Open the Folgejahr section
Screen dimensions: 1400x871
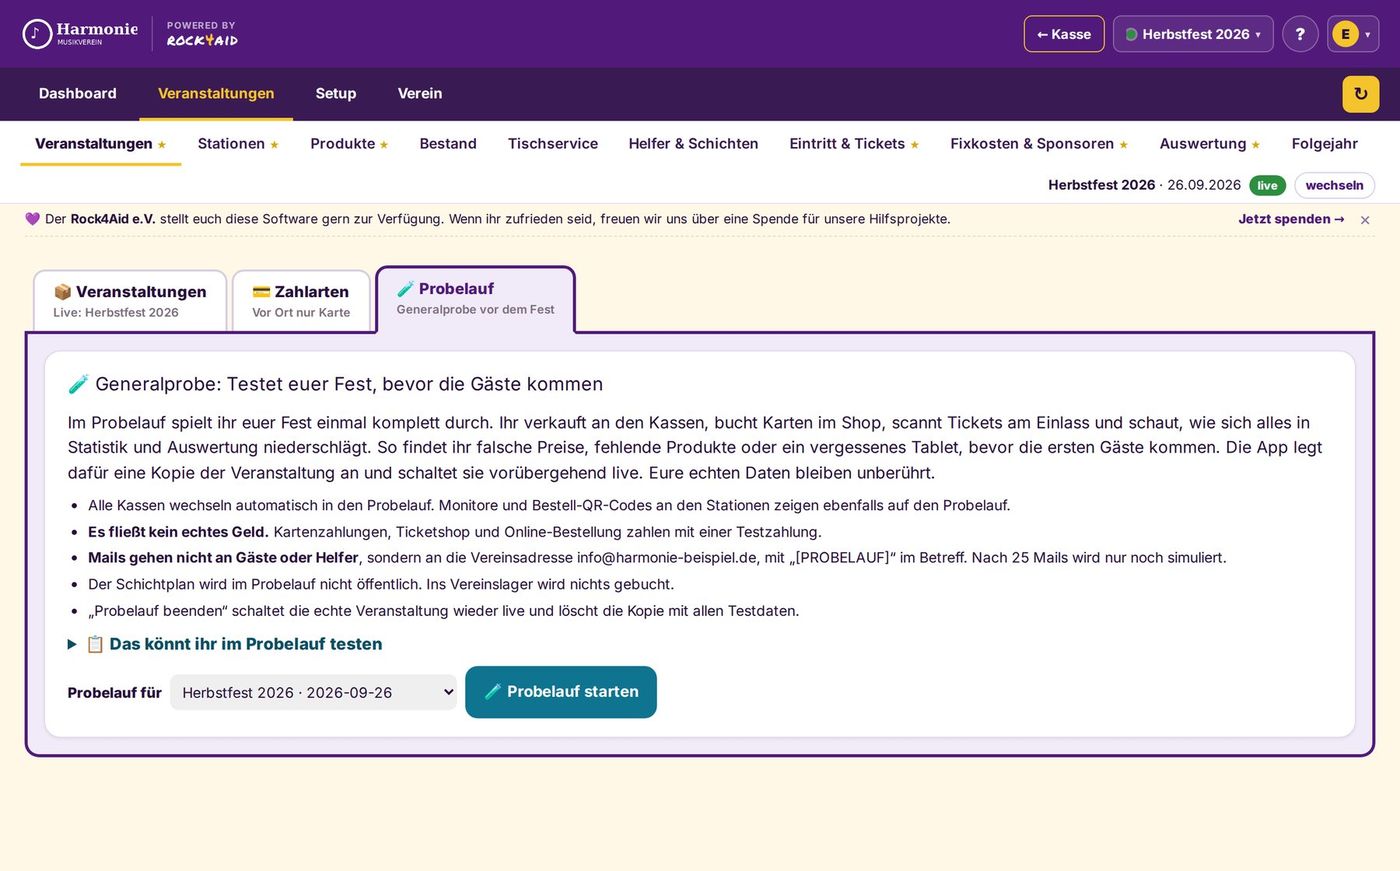(x=1325, y=143)
